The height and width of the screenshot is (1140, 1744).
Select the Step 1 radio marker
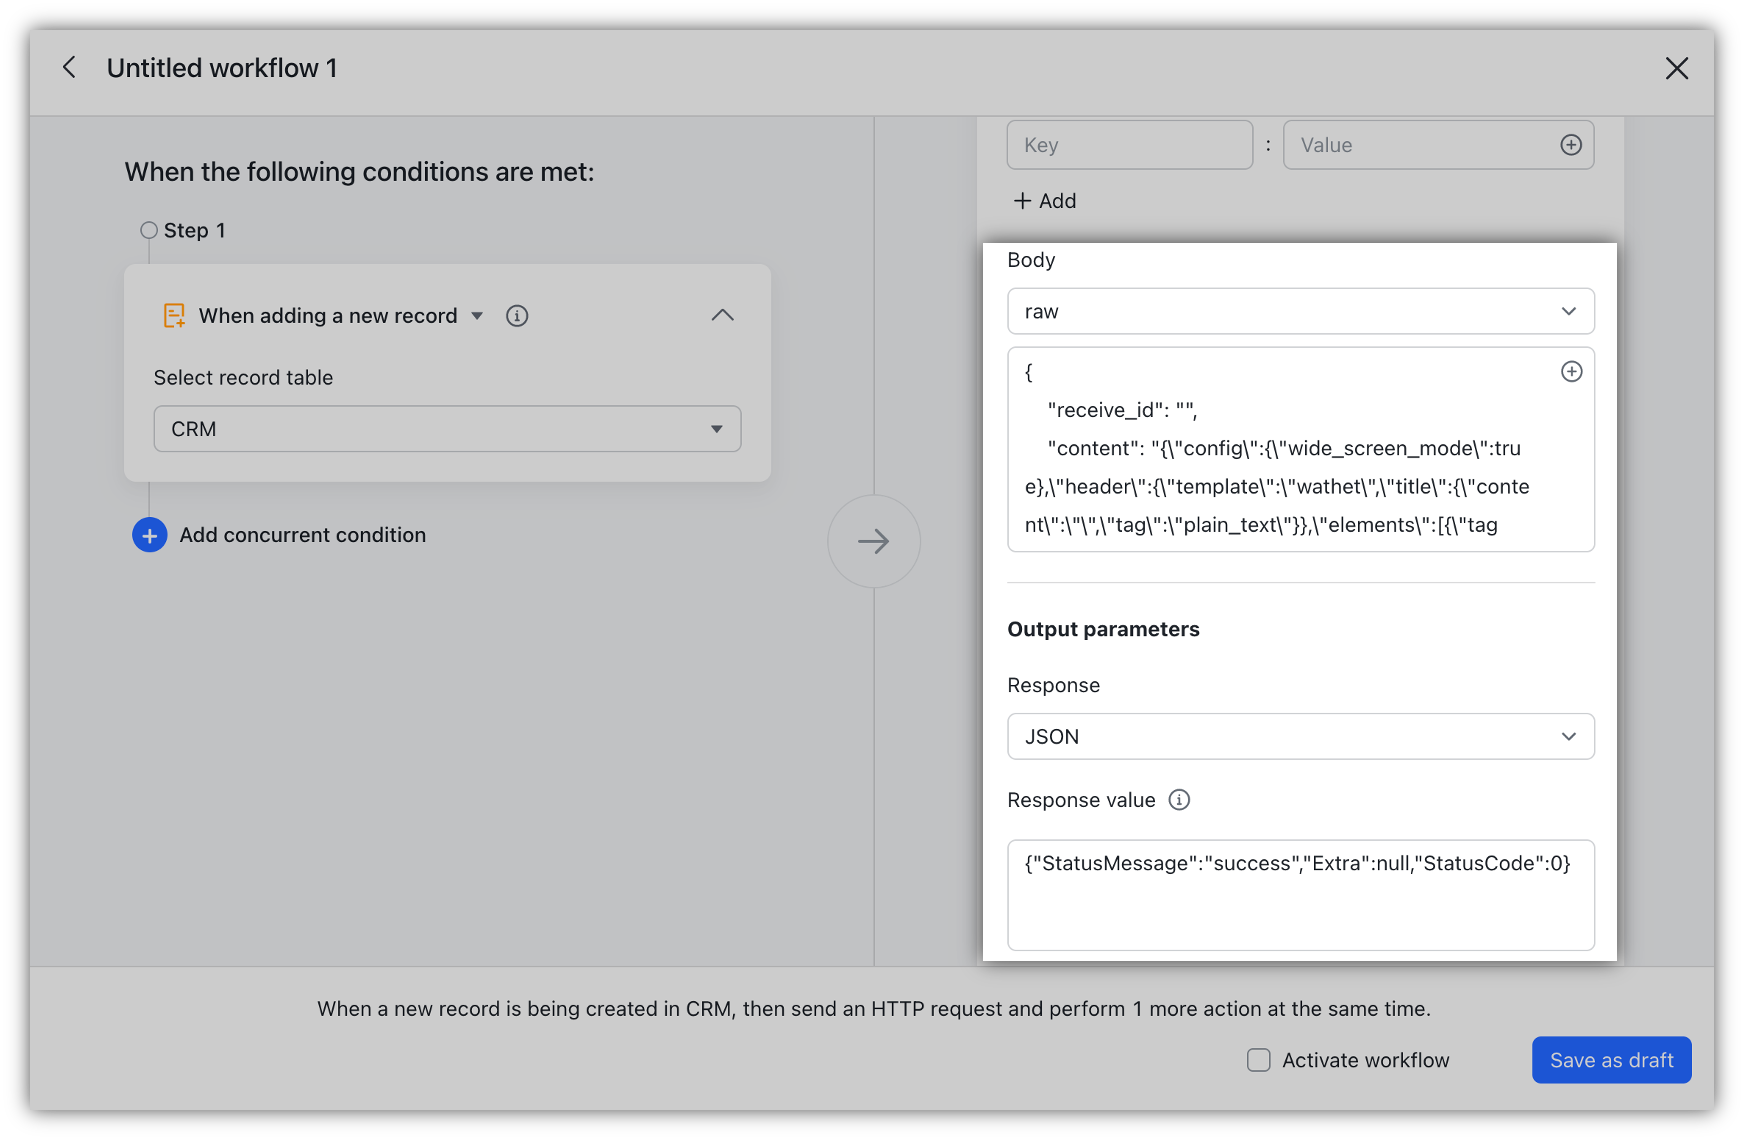(x=149, y=230)
